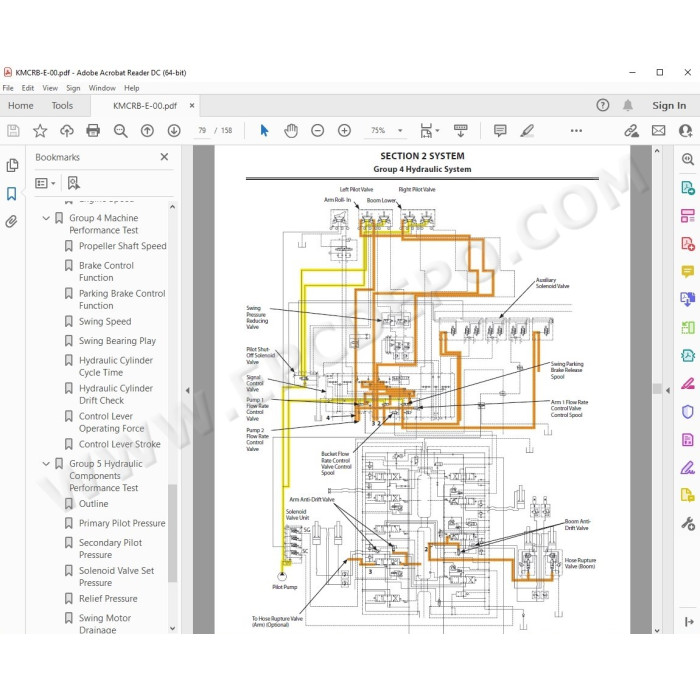Open the Protect shield tool in right pane
Image resolution: width=700 pixels, height=700 pixels.
click(x=688, y=411)
